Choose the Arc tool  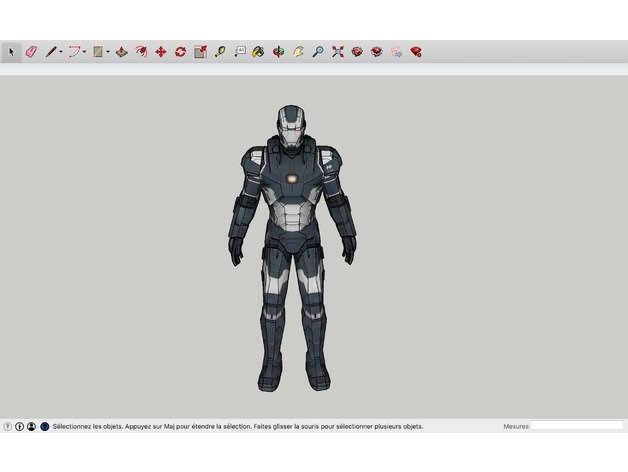pos(74,52)
